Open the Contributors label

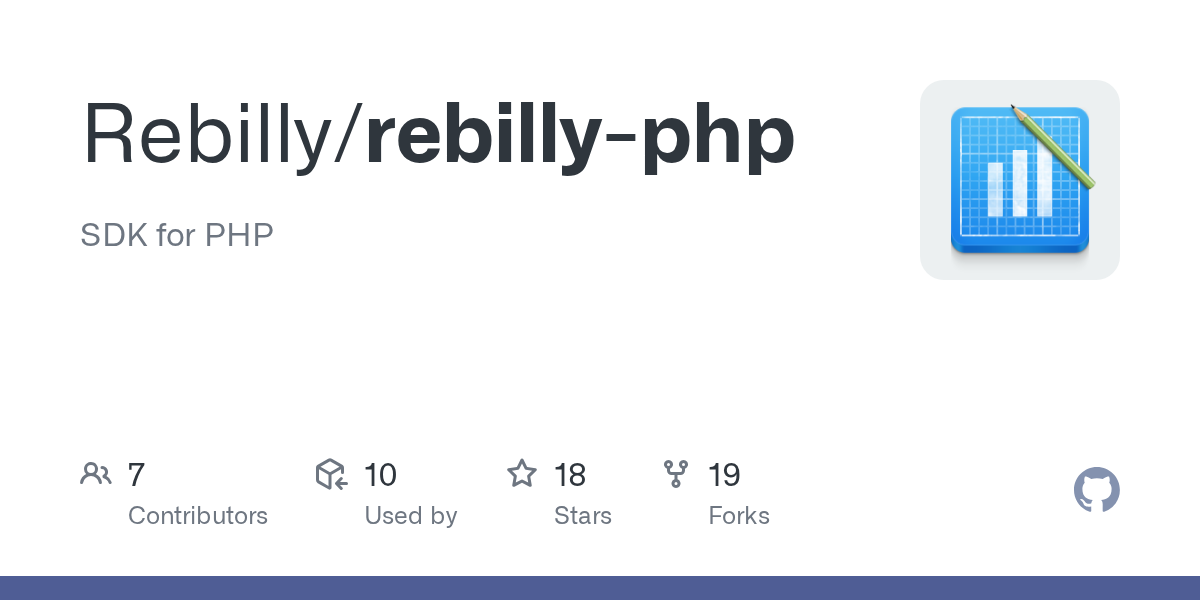pyautogui.click(x=198, y=516)
